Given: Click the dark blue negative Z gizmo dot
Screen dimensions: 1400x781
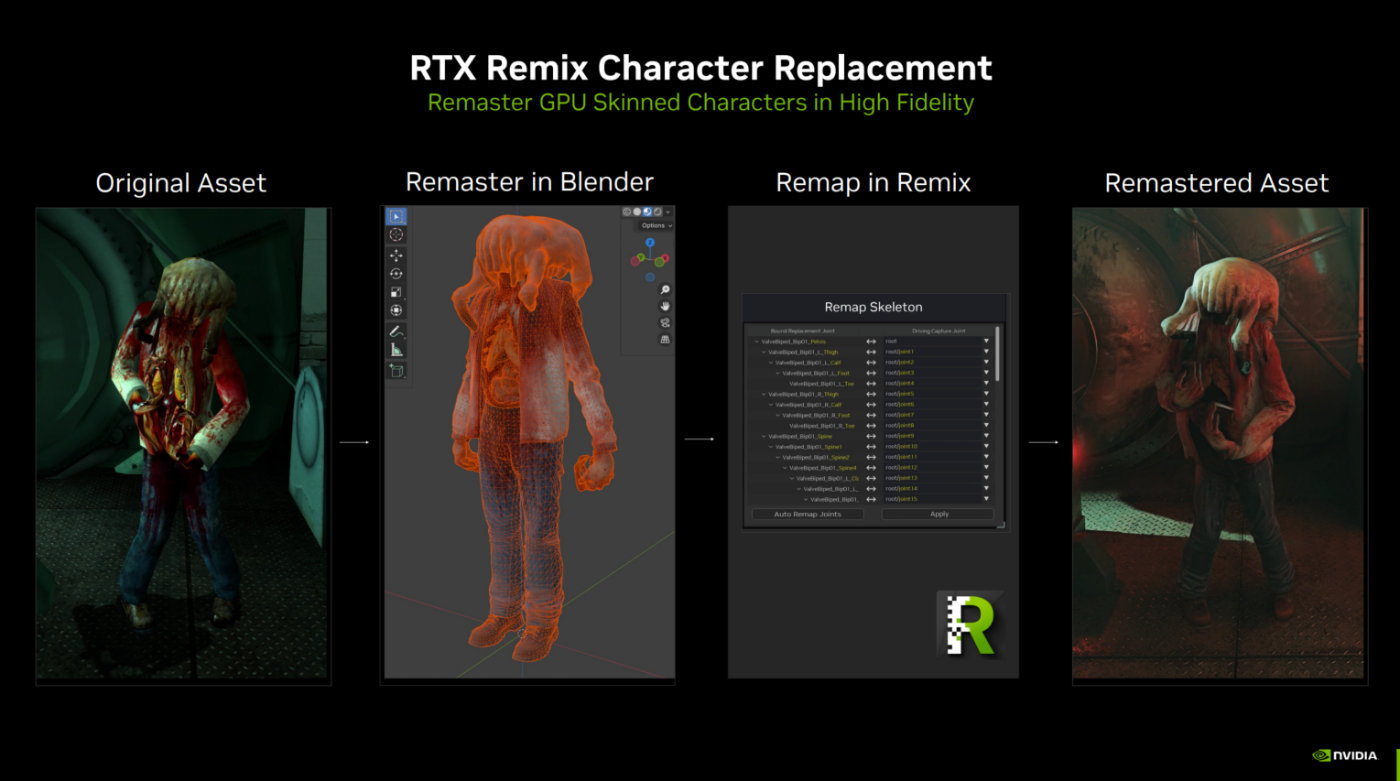Looking at the screenshot, I should tap(650, 277).
